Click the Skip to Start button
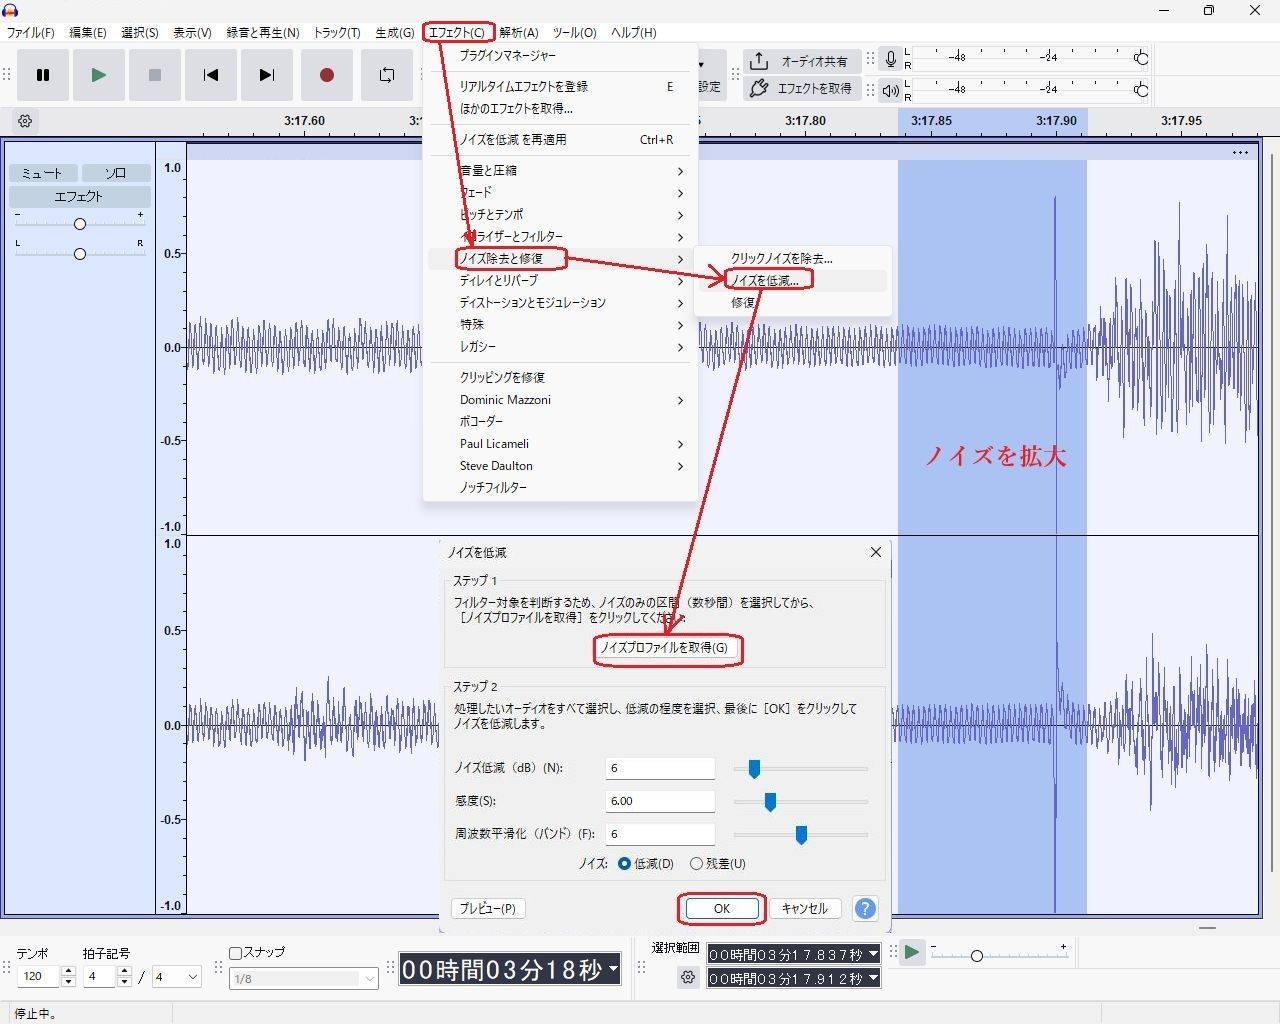 coord(210,75)
